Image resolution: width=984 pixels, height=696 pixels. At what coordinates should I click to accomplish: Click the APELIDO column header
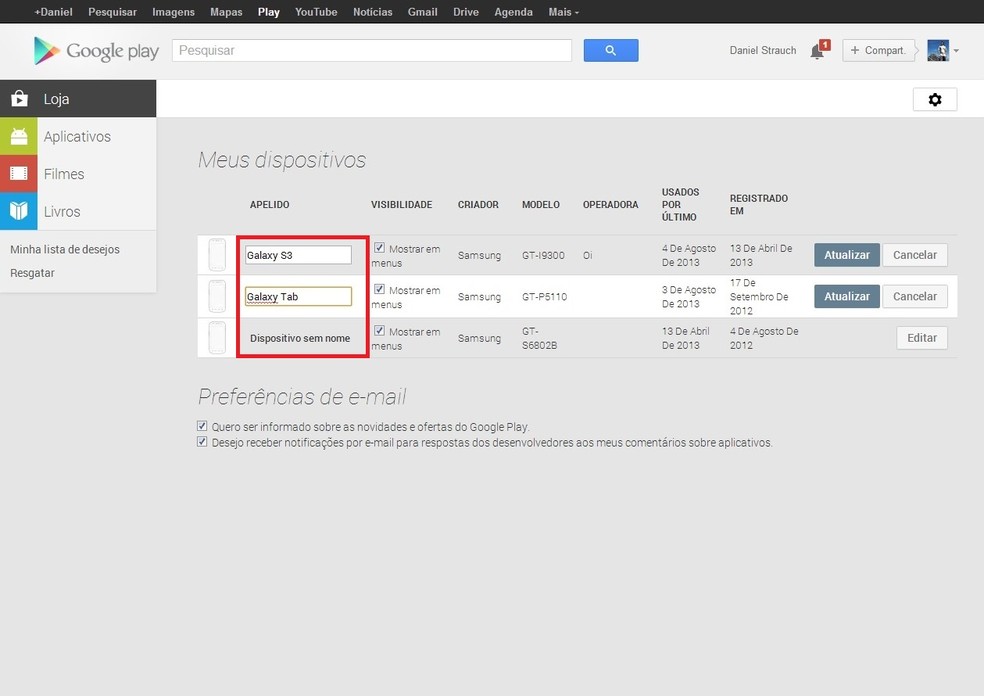270,205
